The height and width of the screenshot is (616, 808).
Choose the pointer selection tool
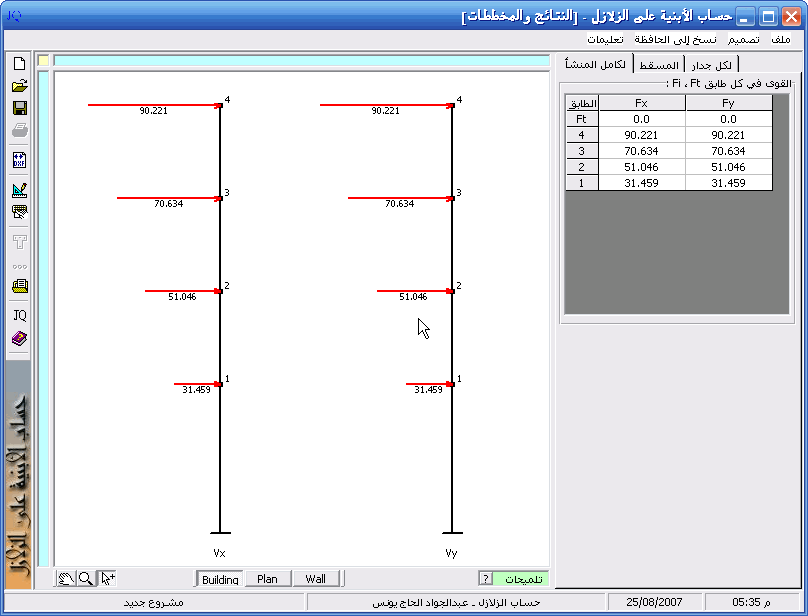click(108, 579)
